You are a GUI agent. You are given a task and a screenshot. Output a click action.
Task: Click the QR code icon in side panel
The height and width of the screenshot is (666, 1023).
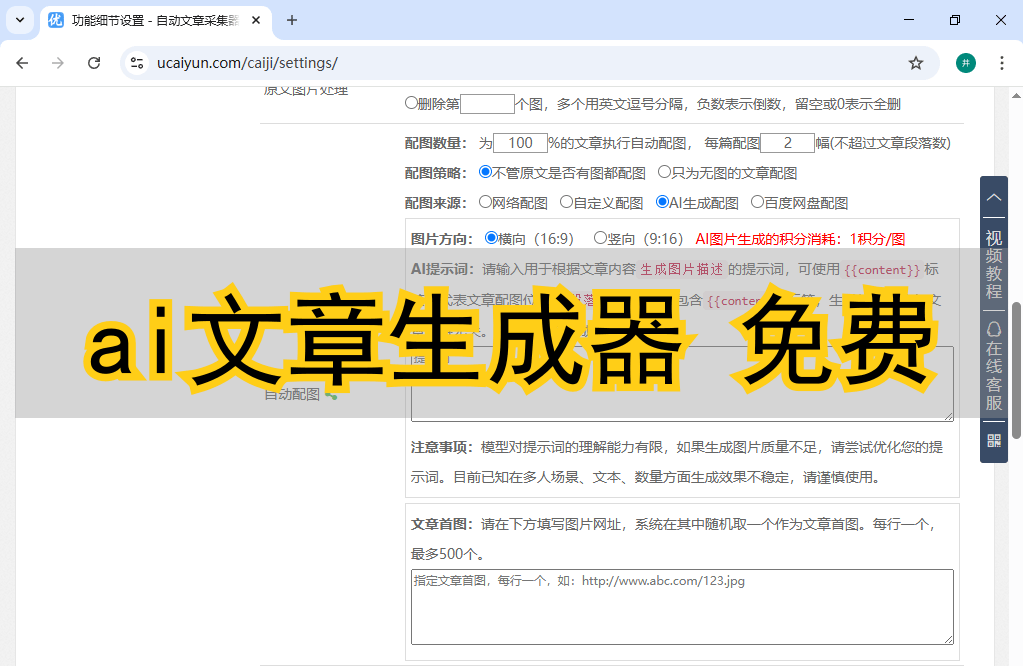(993, 440)
